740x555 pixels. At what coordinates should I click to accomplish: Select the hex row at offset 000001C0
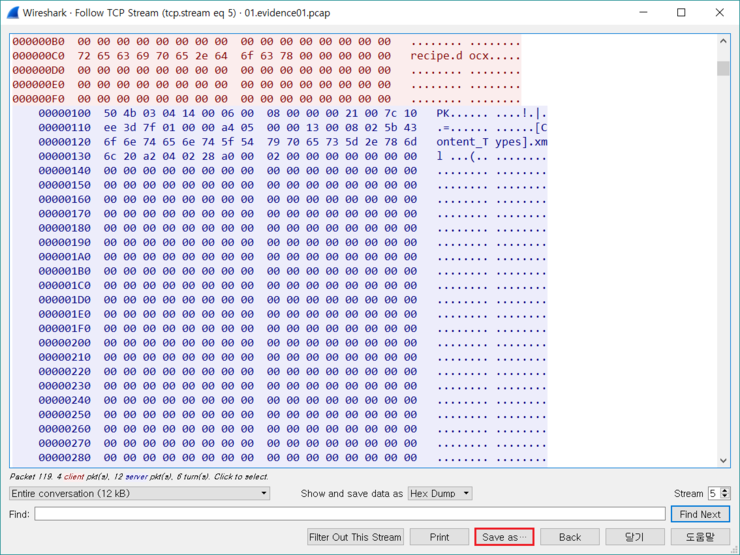[293, 286]
